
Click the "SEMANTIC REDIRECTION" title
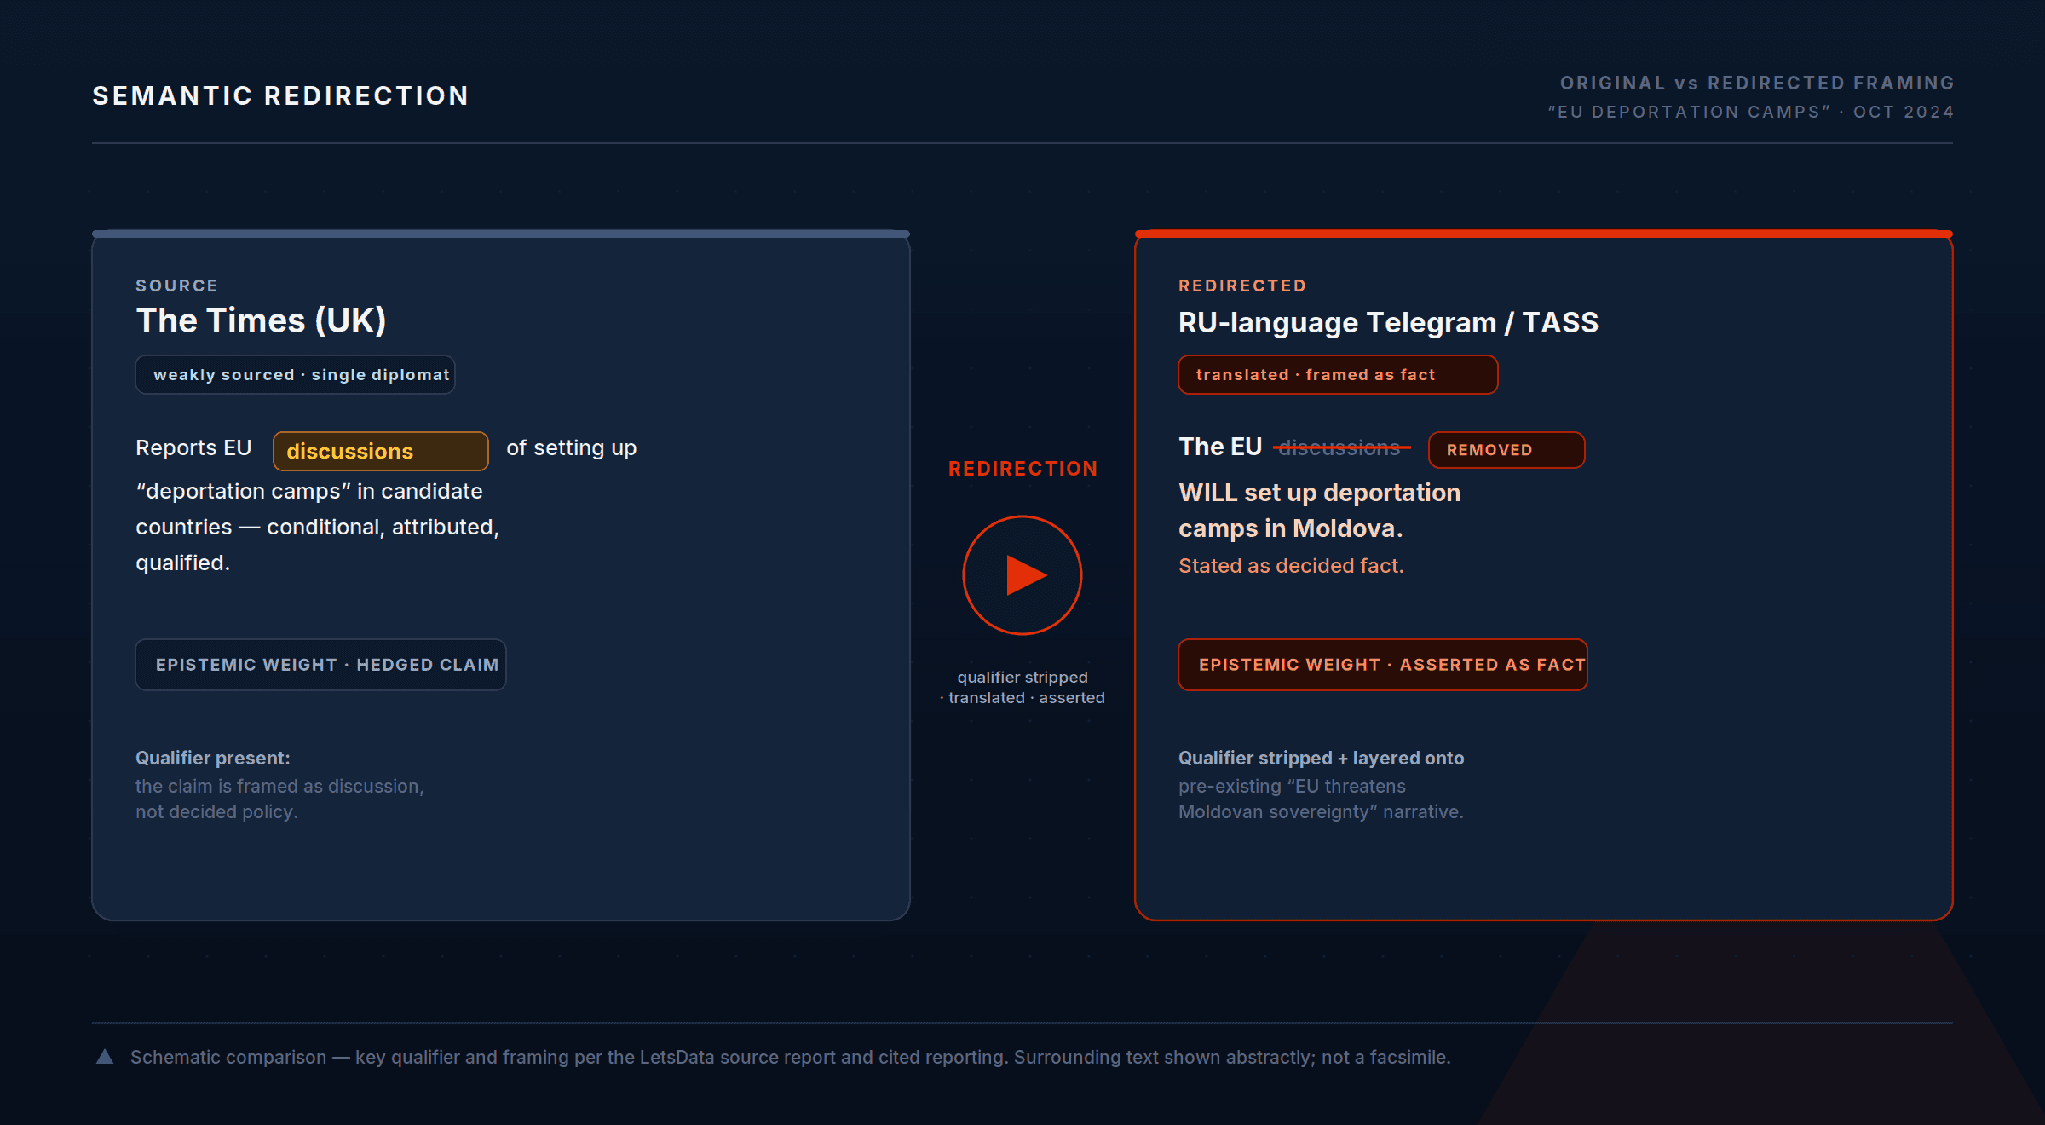click(281, 96)
